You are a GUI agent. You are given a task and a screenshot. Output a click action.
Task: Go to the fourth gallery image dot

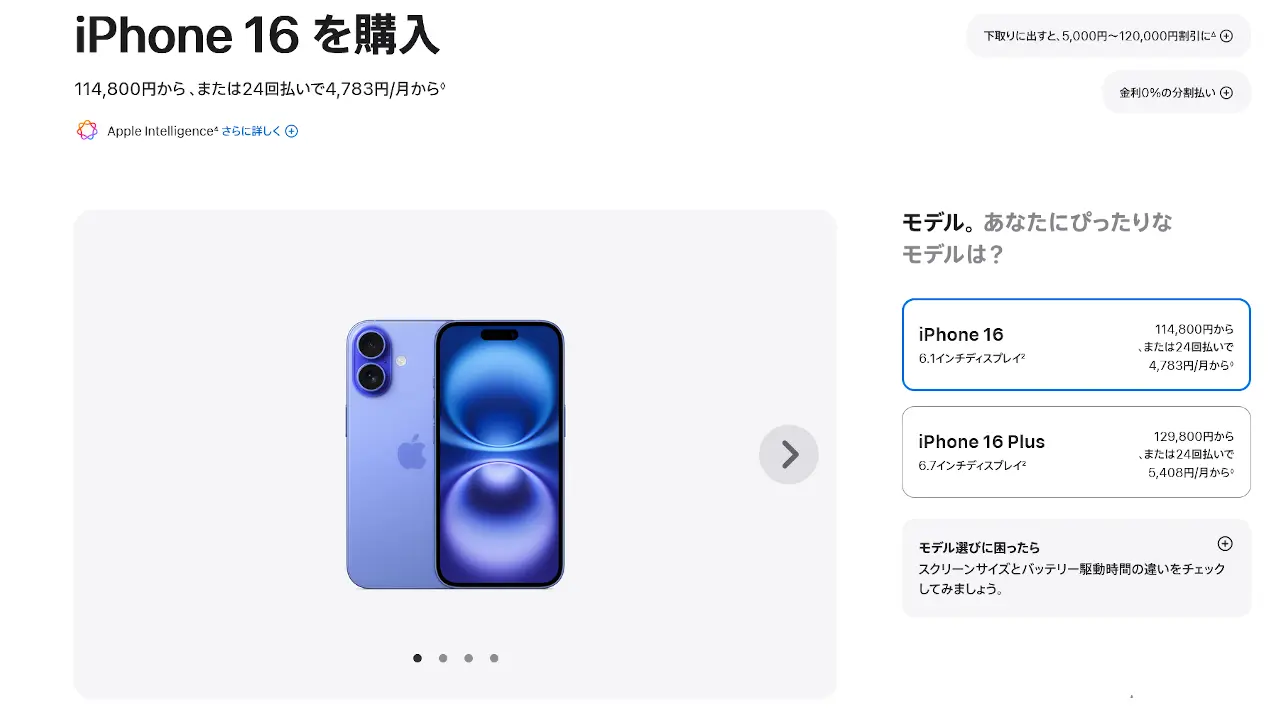[x=494, y=658]
